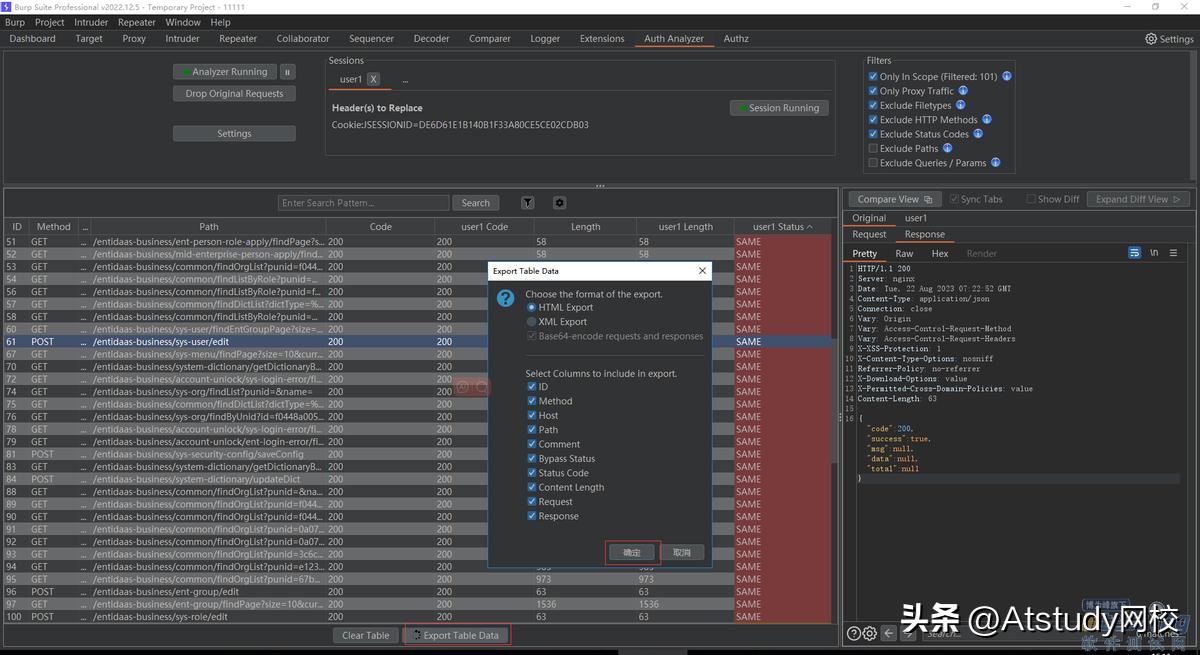Viewport: 1200px width, 655px height.
Task: Open the response viewer hamburger menu icon
Action: tap(1172, 253)
